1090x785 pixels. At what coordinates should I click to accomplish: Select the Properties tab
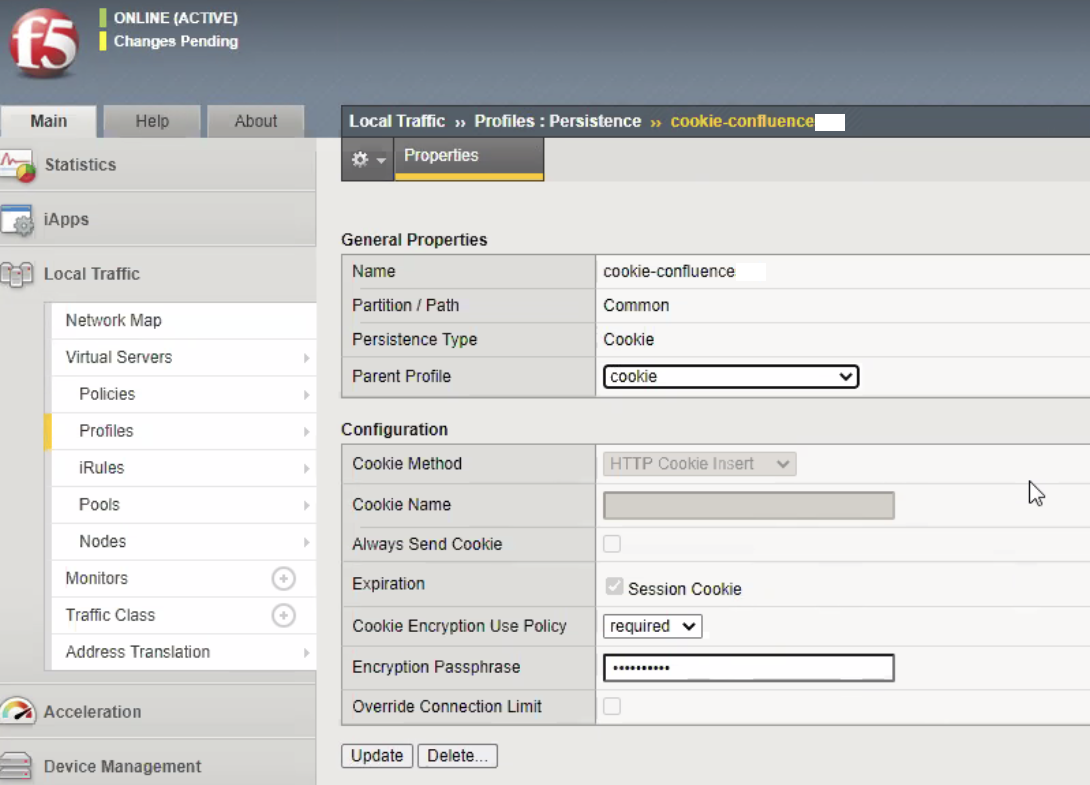469,157
